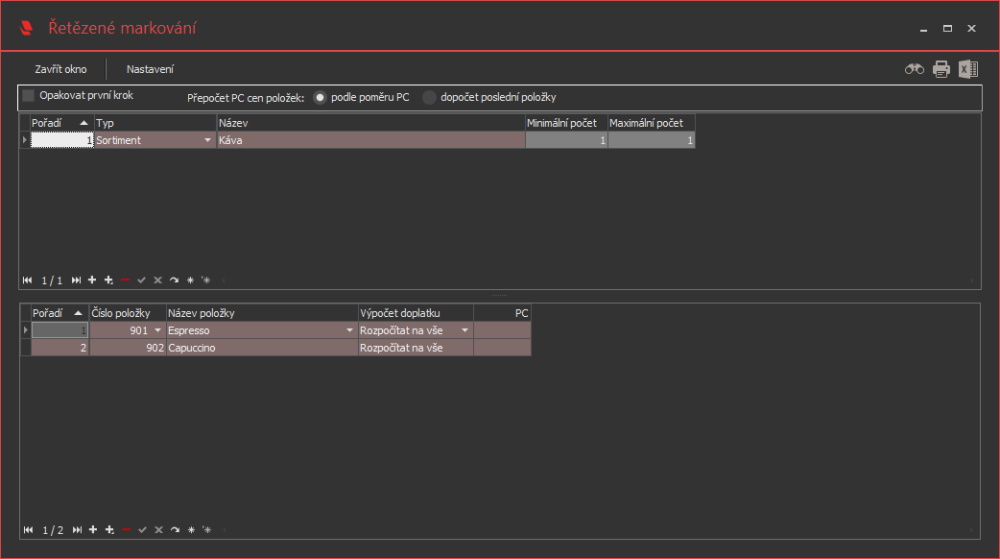This screenshot has width=1000, height=559.
Task: Jump to last record in the upper grid
Action: [x=76, y=280]
